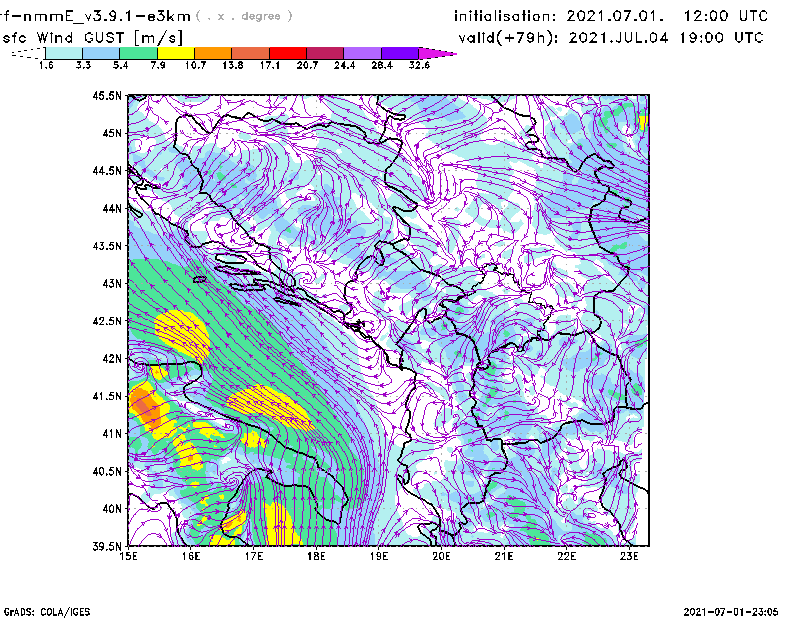Click the legend value '1.6'
The image size is (800, 618).
46,65
